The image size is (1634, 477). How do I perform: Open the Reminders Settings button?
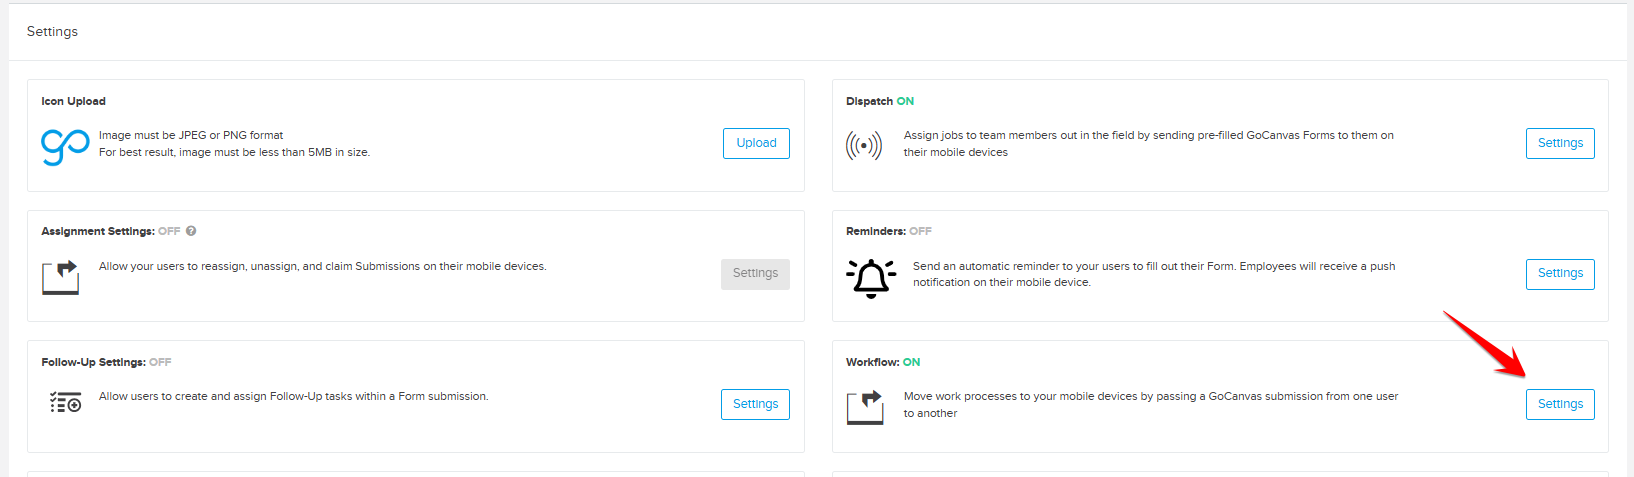[x=1560, y=273]
